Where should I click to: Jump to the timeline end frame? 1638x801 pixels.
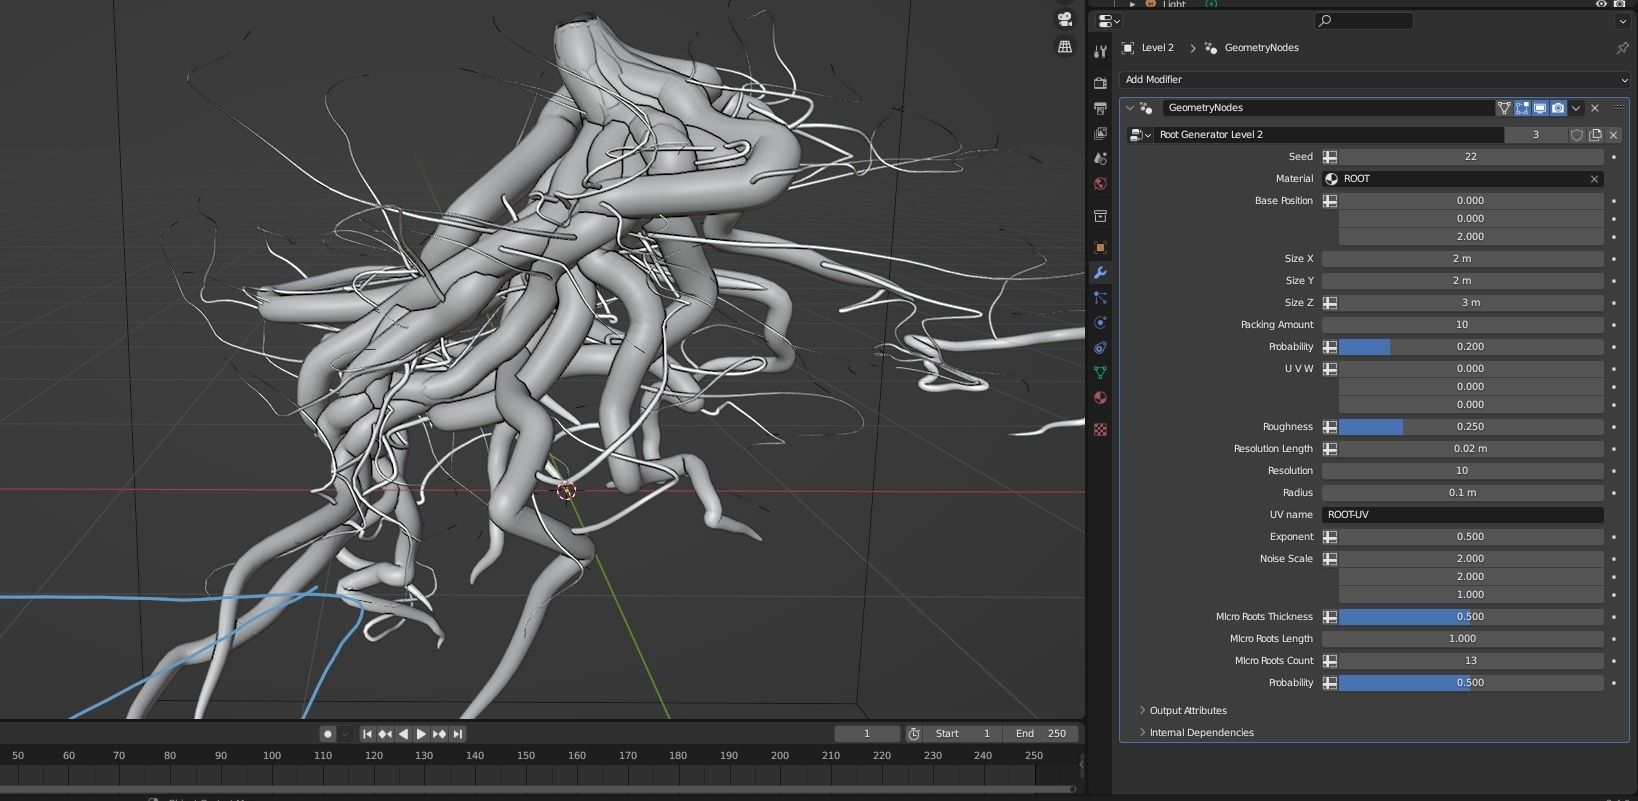click(458, 733)
